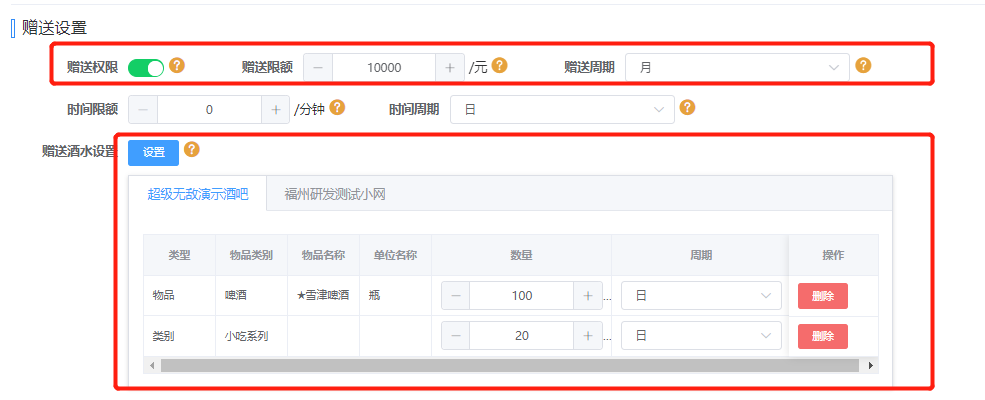Toggle the 赠送权限 switch
The width and height of the screenshot is (985, 400).
(x=146, y=68)
